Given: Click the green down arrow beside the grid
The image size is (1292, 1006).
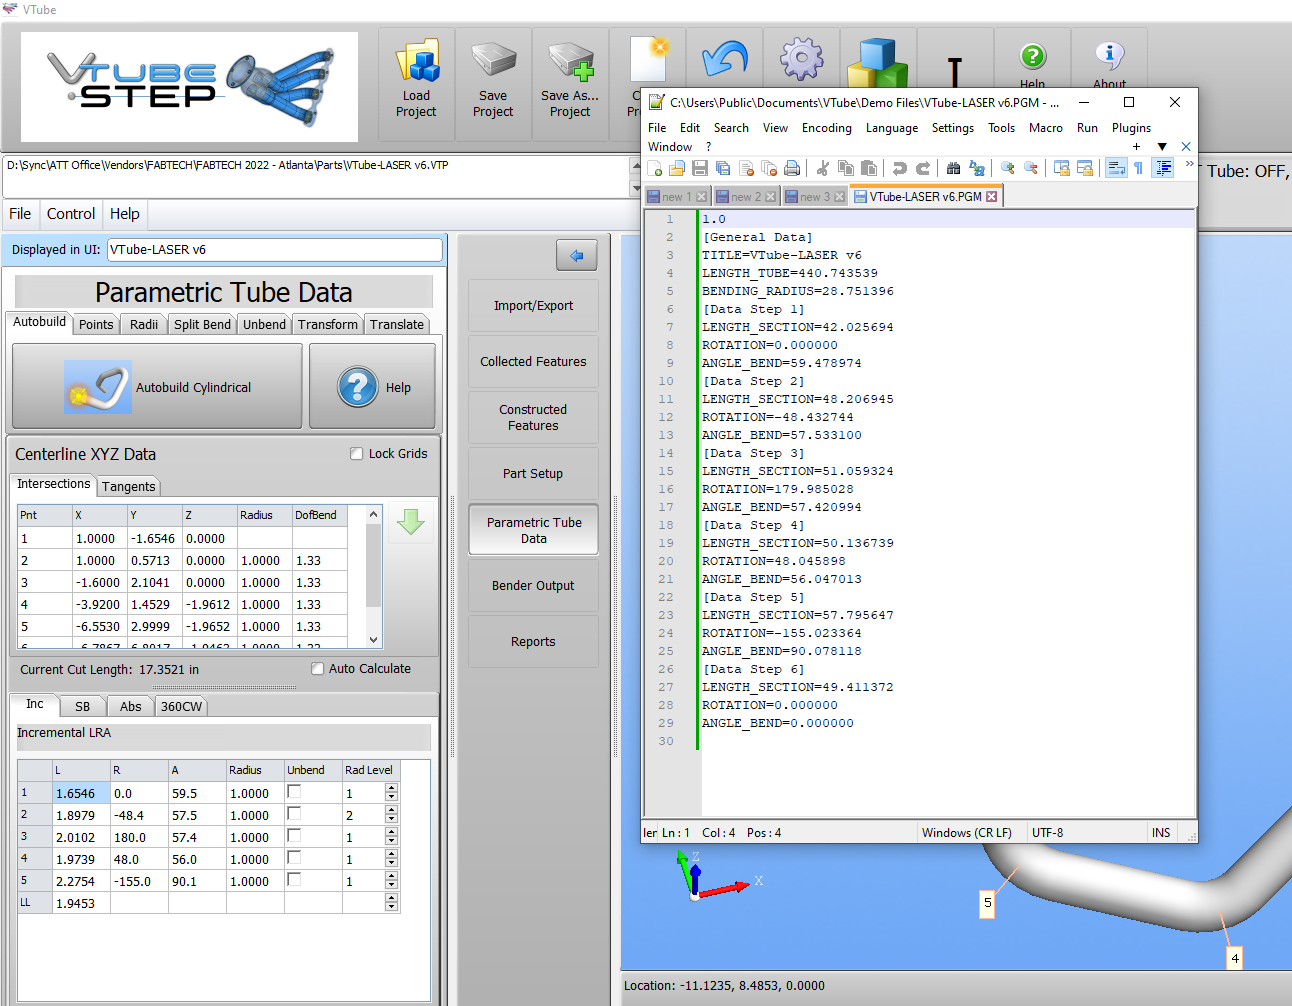Looking at the screenshot, I should [x=411, y=522].
